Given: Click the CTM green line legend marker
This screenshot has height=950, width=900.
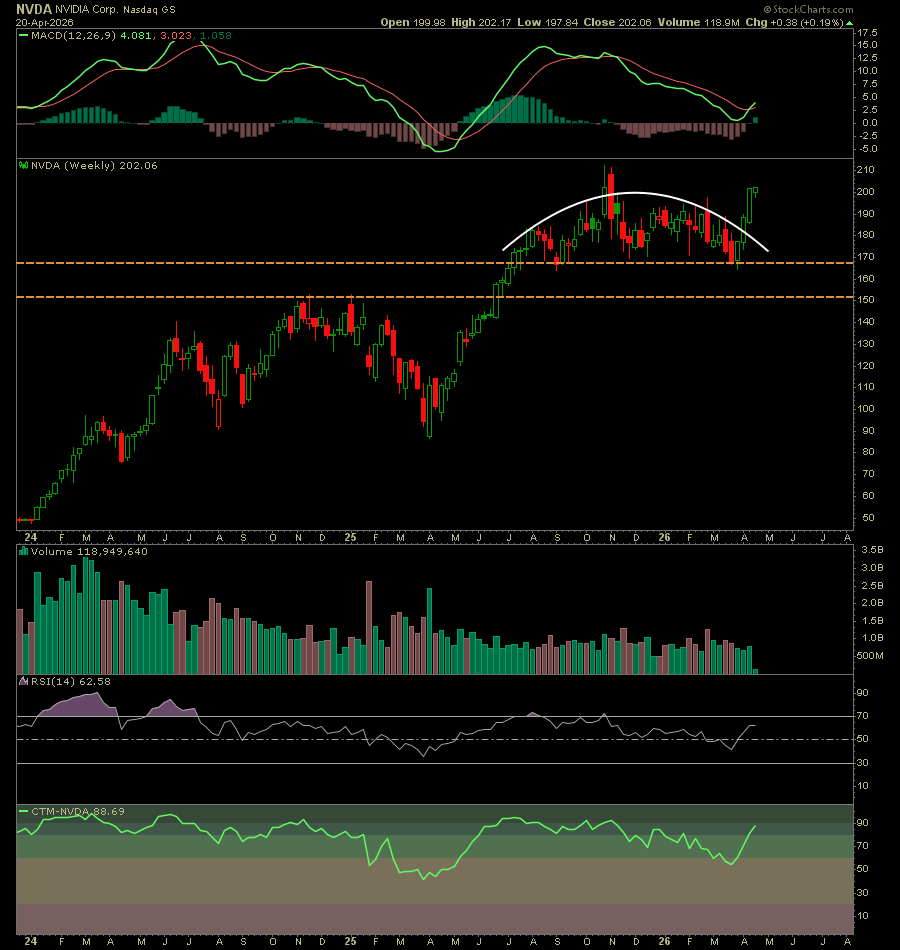Looking at the screenshot, I should (x=24, y=811).
